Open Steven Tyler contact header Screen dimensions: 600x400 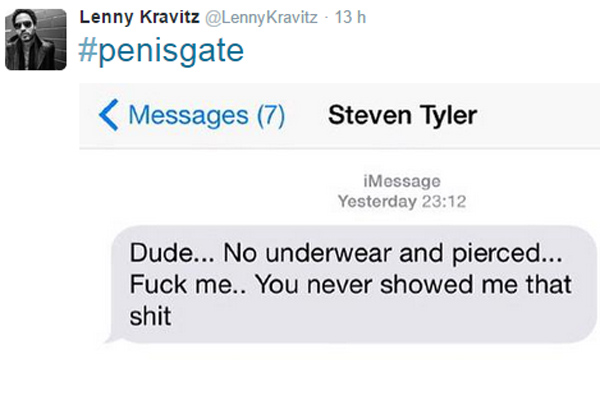403,115
